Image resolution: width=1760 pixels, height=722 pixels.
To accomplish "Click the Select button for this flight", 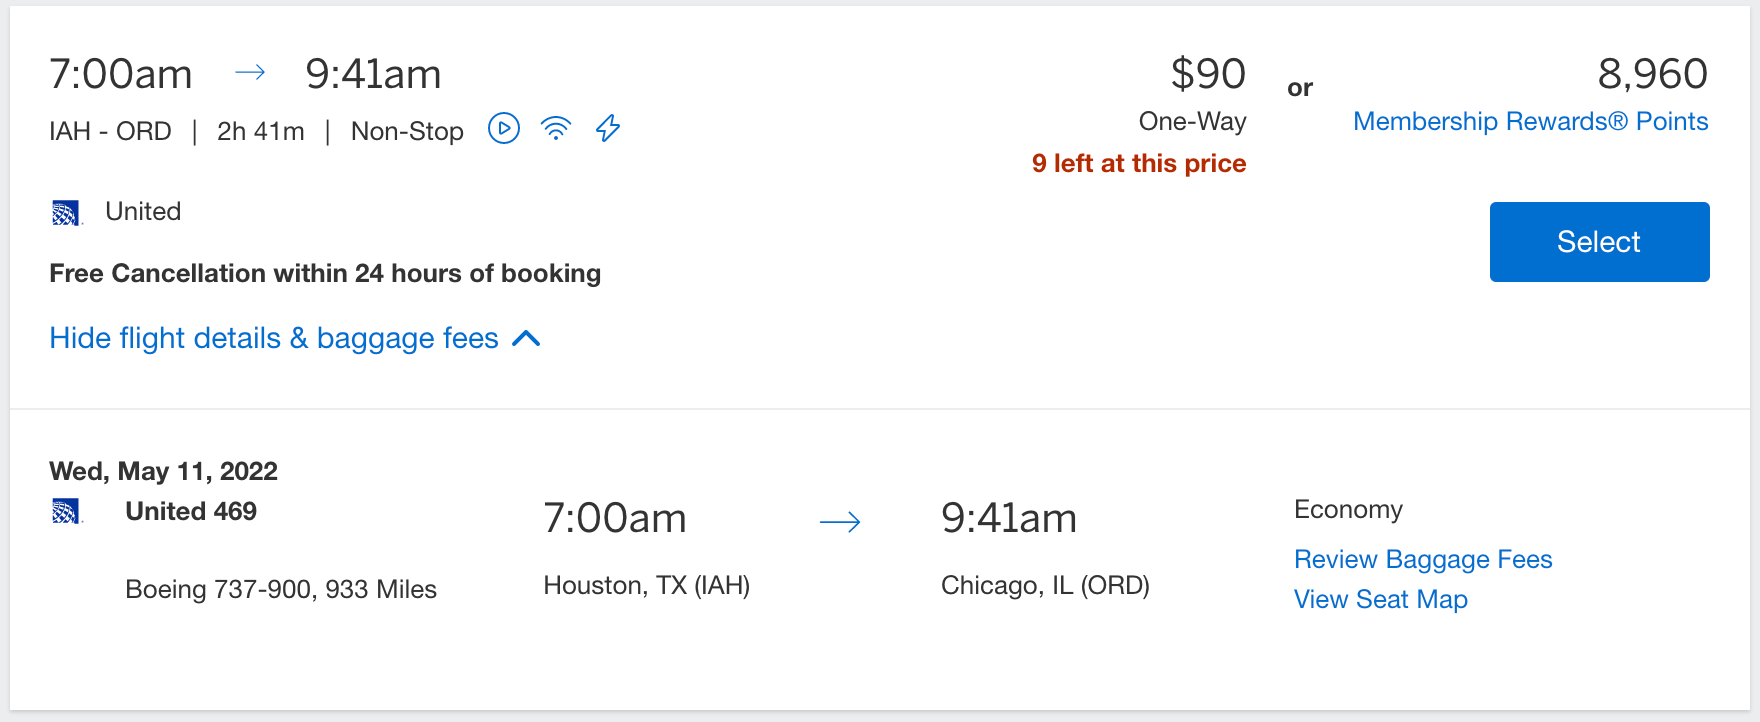I will (x=1598, y=241).
